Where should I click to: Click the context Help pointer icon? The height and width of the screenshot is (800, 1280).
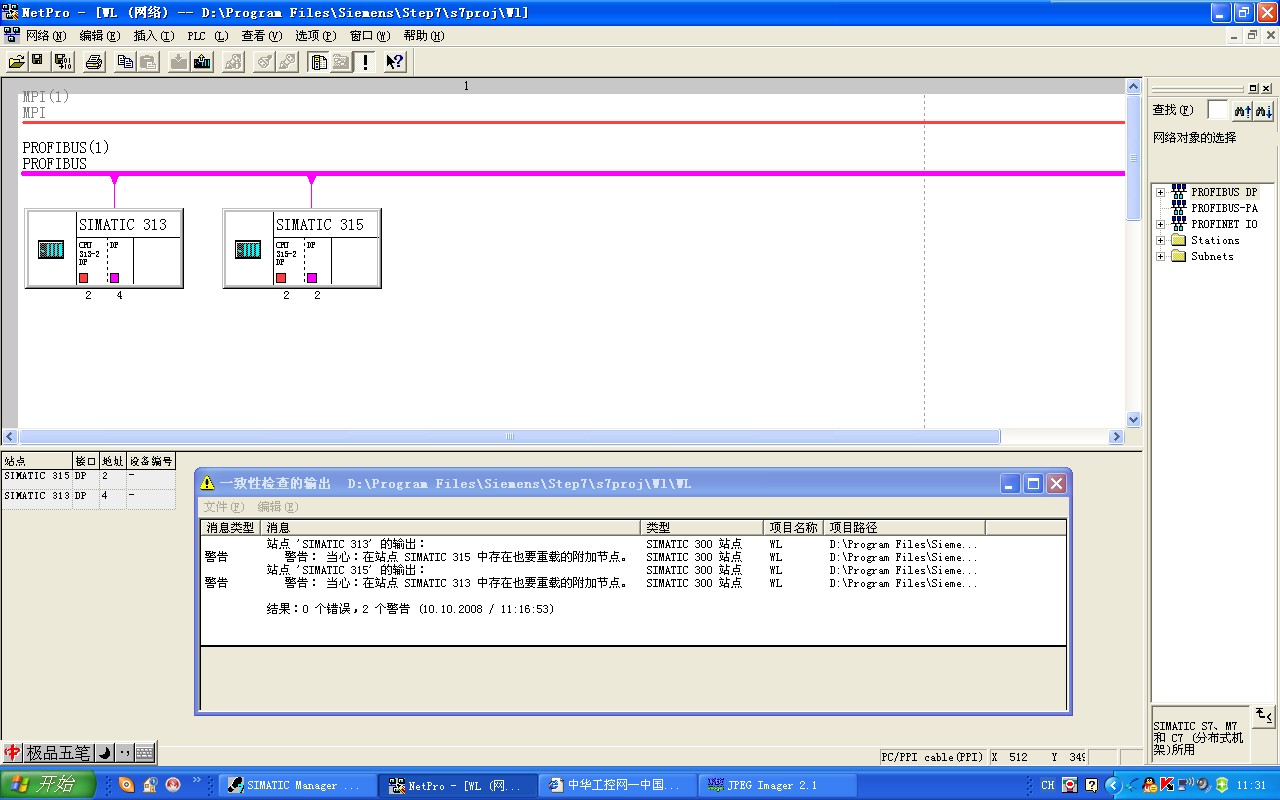pyautogui.click(x=395, y=62)
